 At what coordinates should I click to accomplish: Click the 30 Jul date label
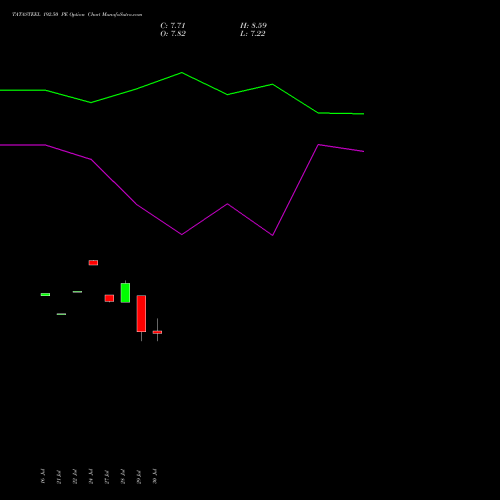coord(155,477)
